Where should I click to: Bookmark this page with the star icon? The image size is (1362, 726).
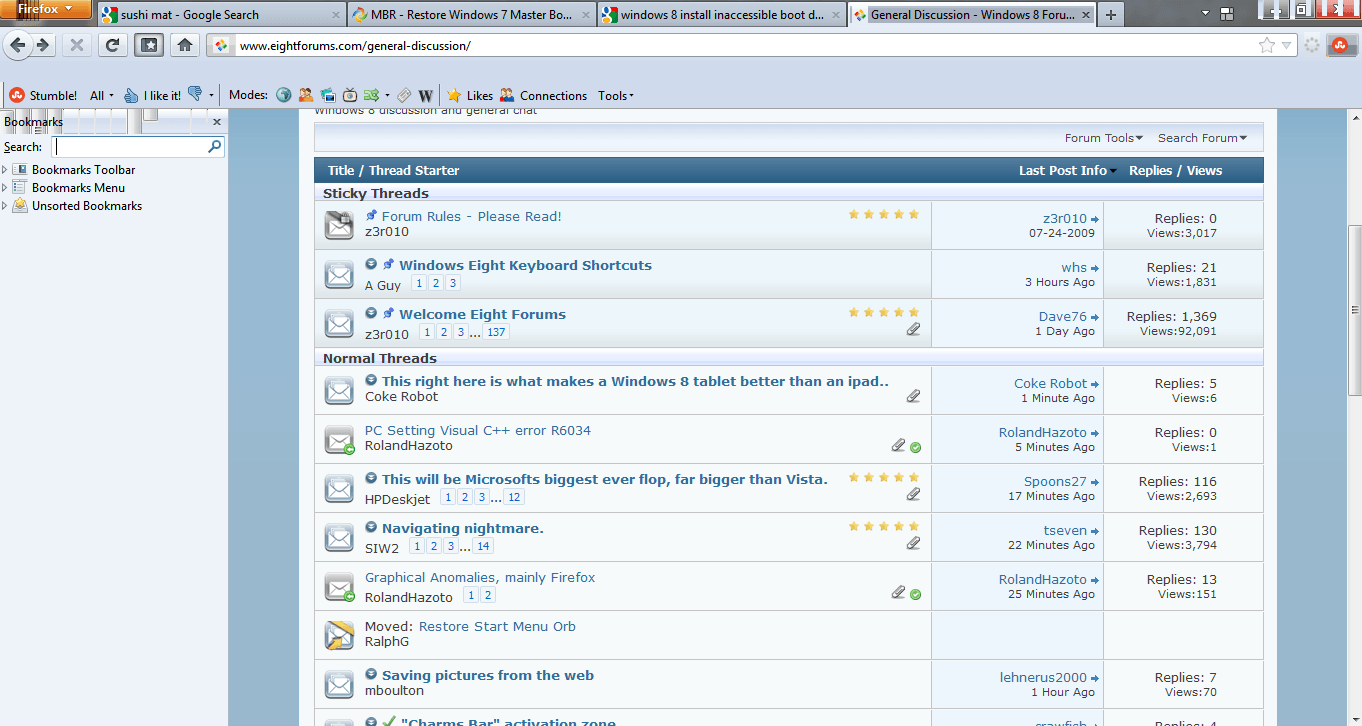[1267, 45]
